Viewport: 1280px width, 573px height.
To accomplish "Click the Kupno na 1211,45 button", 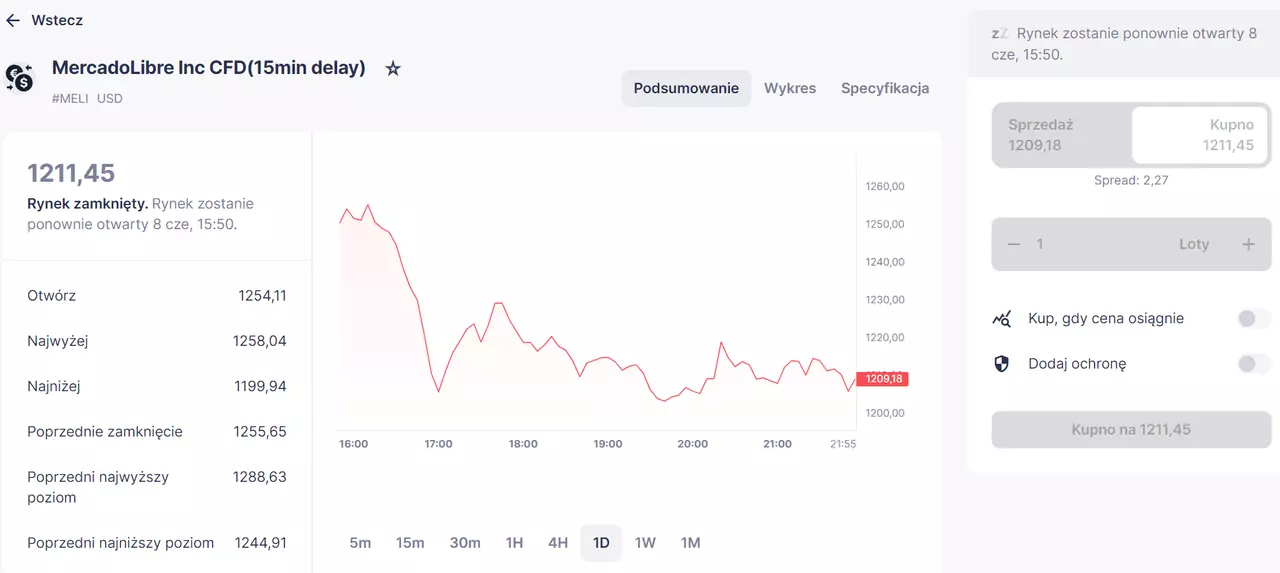I will pos(1131,430).
